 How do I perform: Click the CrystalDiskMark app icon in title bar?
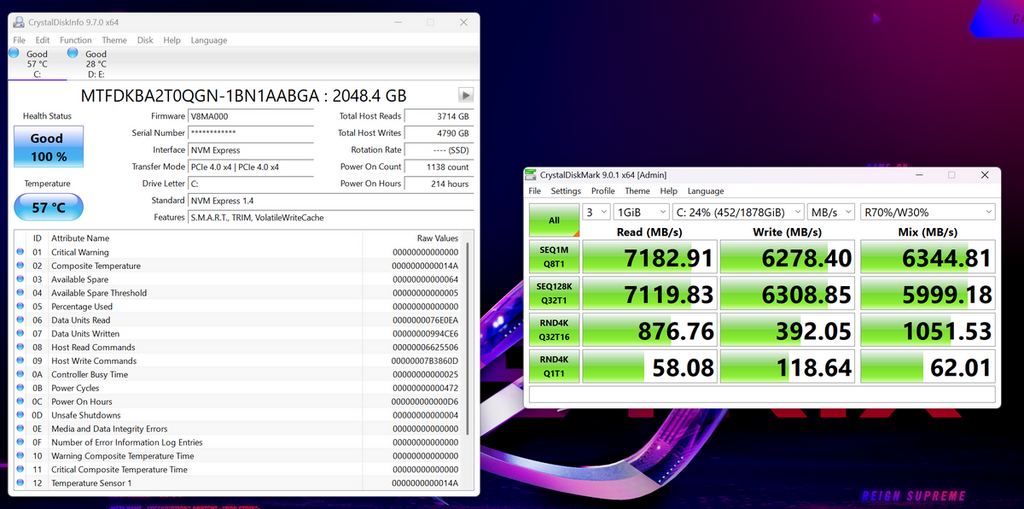(532, 175)
